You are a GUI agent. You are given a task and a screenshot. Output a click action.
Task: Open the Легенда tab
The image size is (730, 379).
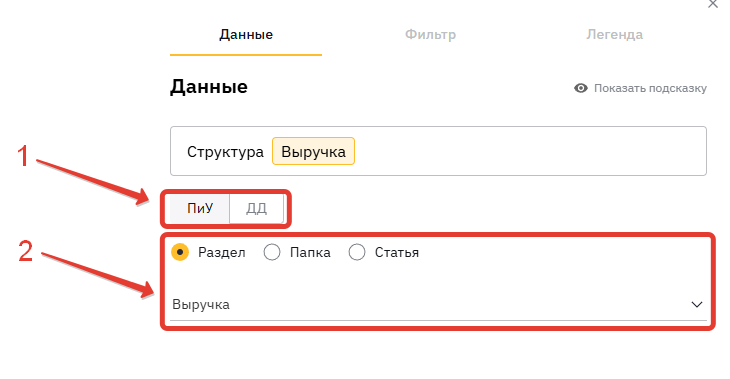click(615, 34)
